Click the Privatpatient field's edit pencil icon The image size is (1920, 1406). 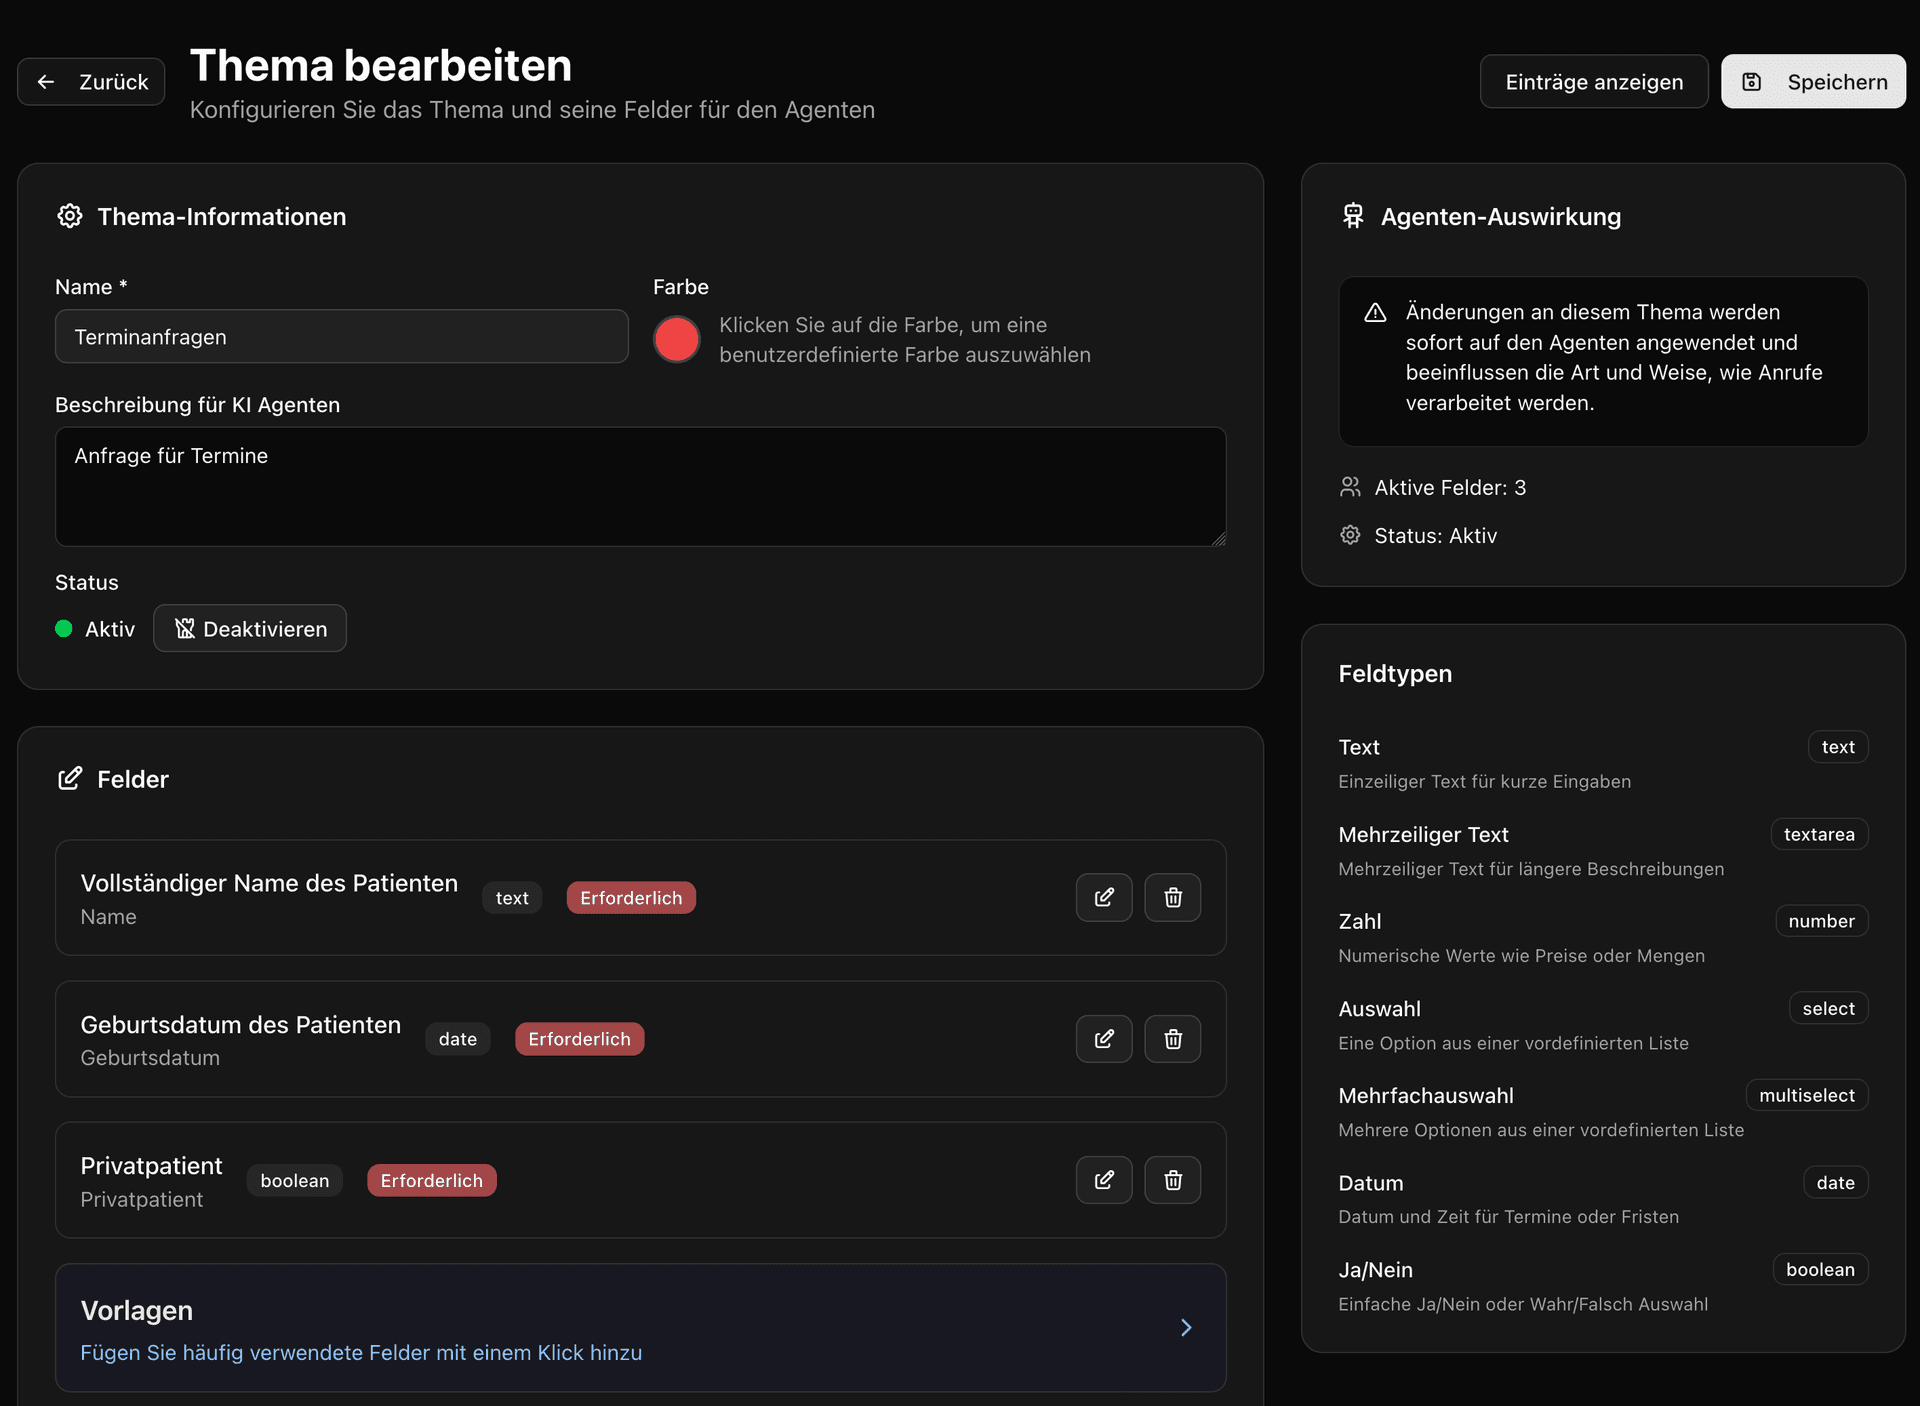[x=1104, y=1180]
